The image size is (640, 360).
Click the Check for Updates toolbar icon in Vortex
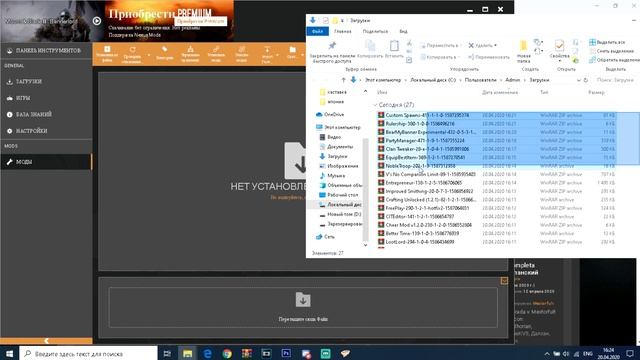click(x=132, y=54)
